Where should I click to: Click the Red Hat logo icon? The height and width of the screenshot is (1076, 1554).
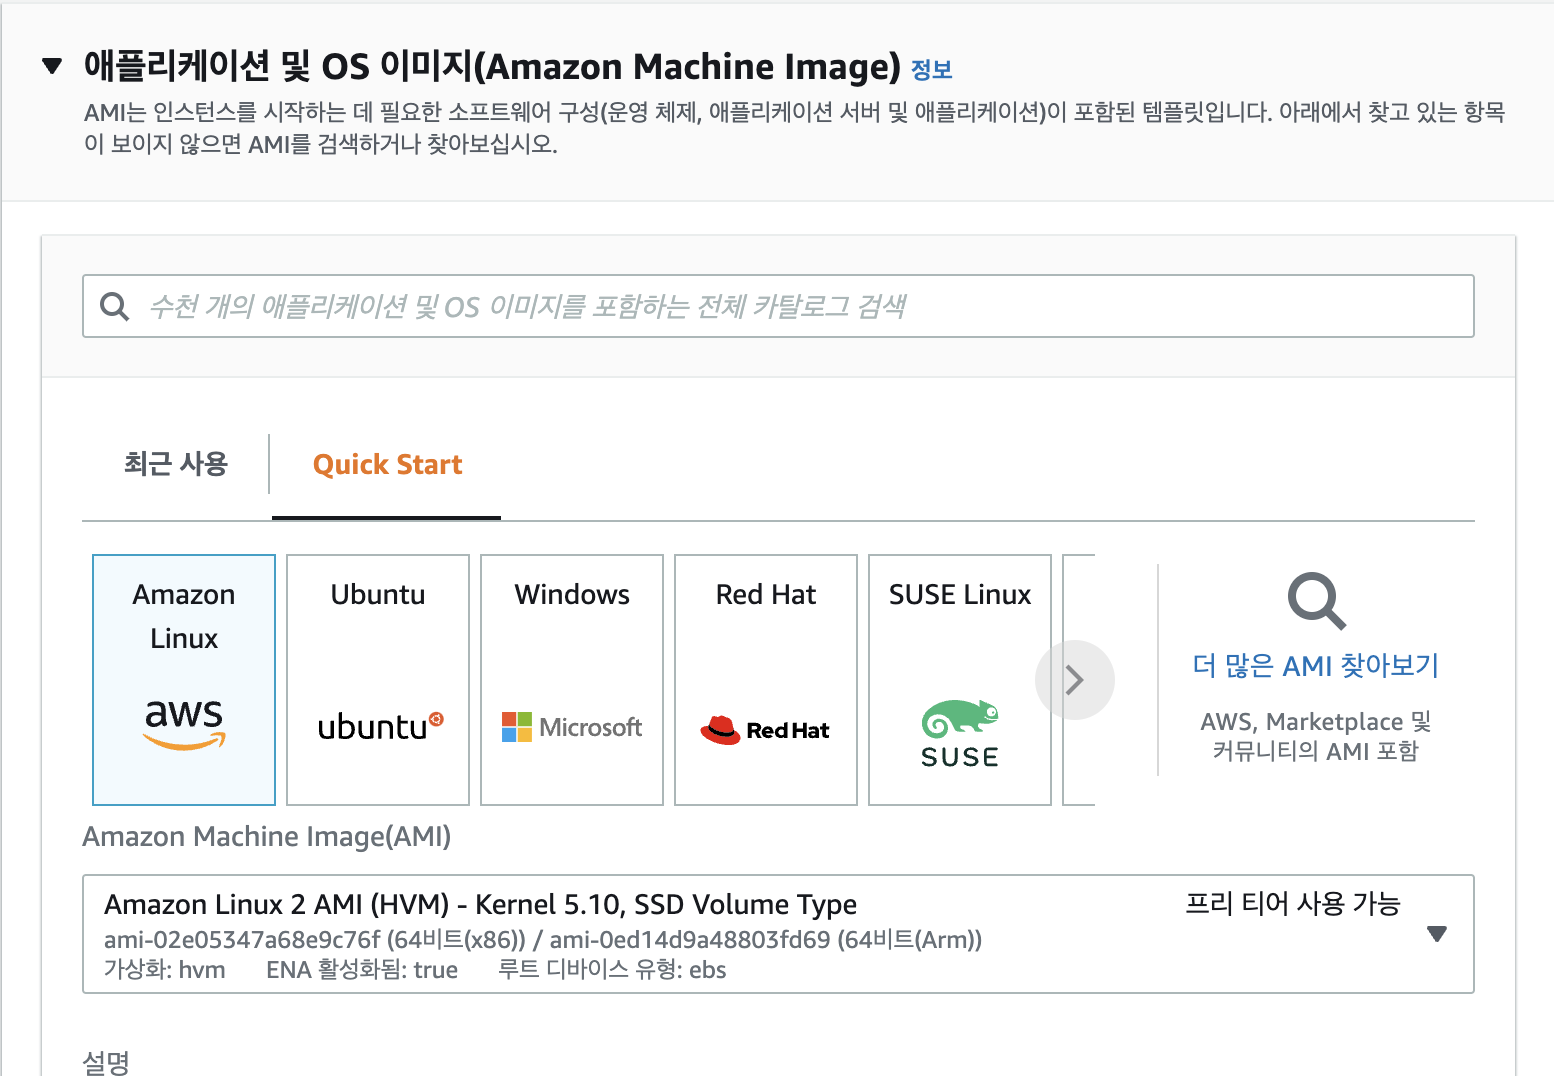coord(765,730)
